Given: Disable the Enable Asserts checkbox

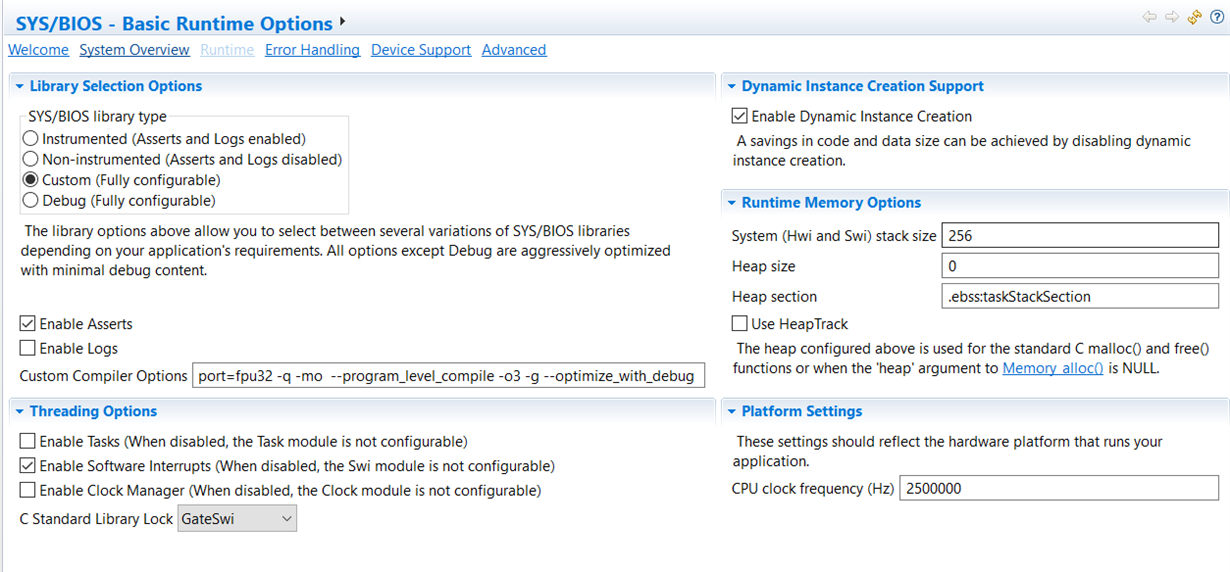Looking at the screenshot, I should (x=28, y=324).
